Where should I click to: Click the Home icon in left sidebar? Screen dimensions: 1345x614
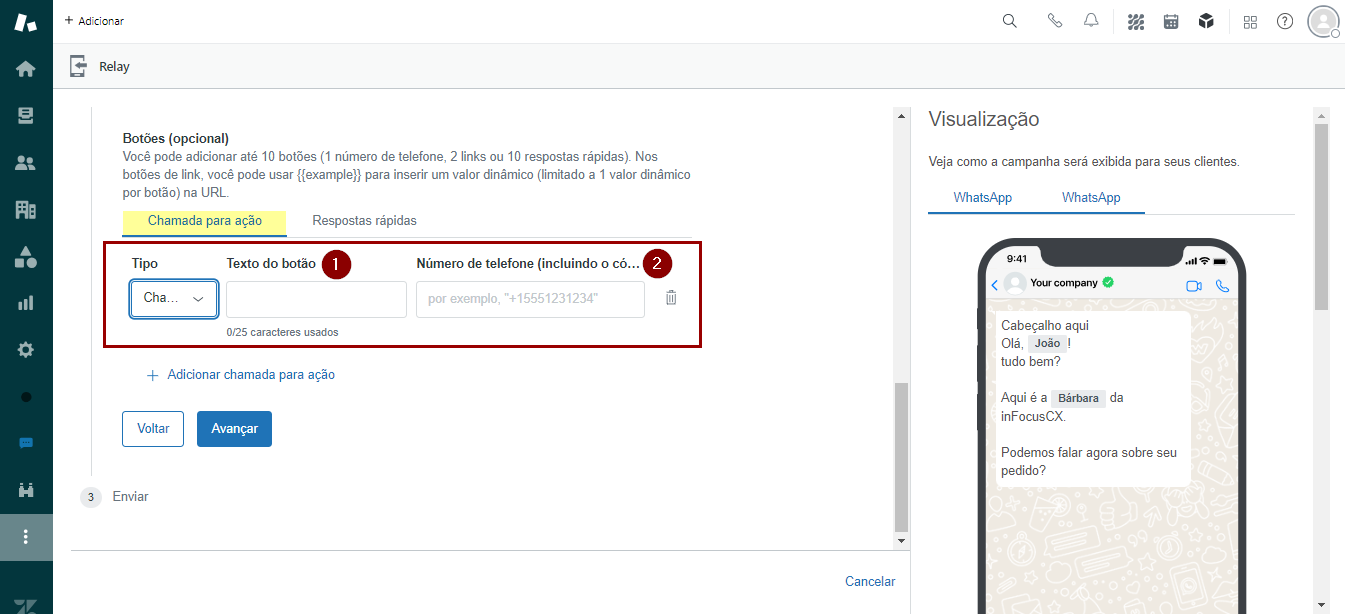click(26, 69)
